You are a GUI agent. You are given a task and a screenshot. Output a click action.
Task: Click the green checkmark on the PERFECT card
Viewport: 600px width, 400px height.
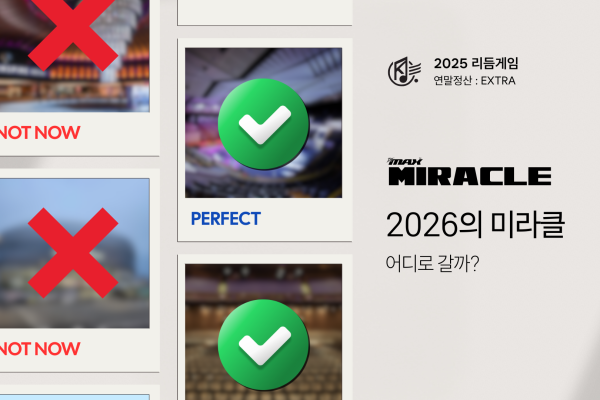point(263,124)
